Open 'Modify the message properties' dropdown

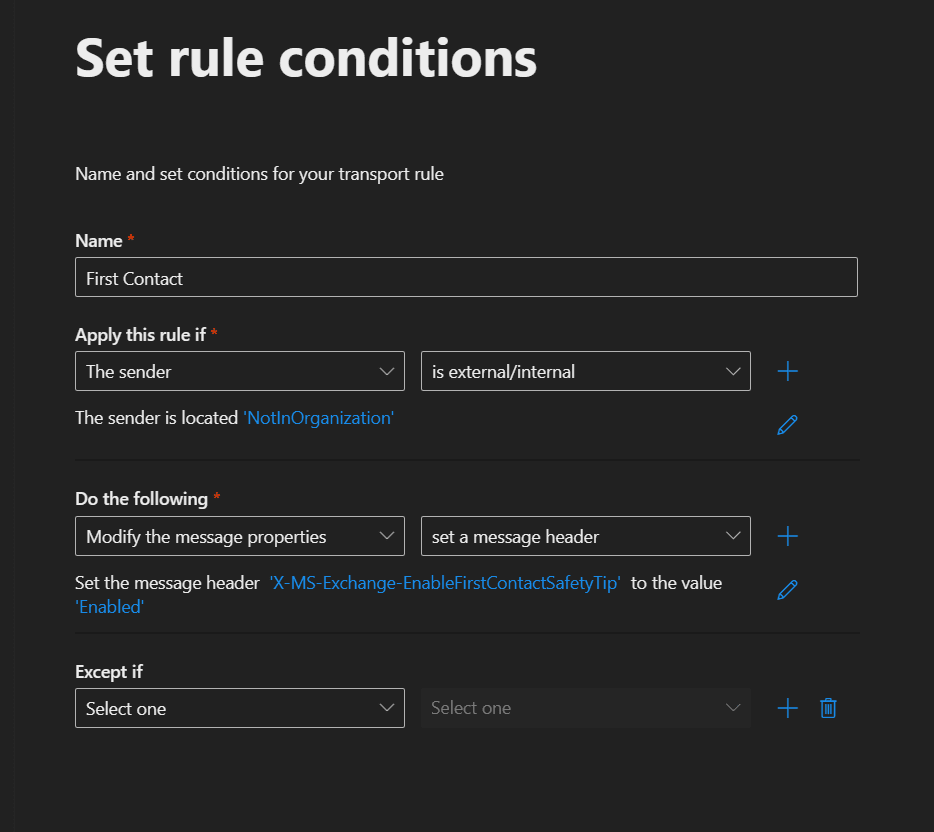(239, 536)
